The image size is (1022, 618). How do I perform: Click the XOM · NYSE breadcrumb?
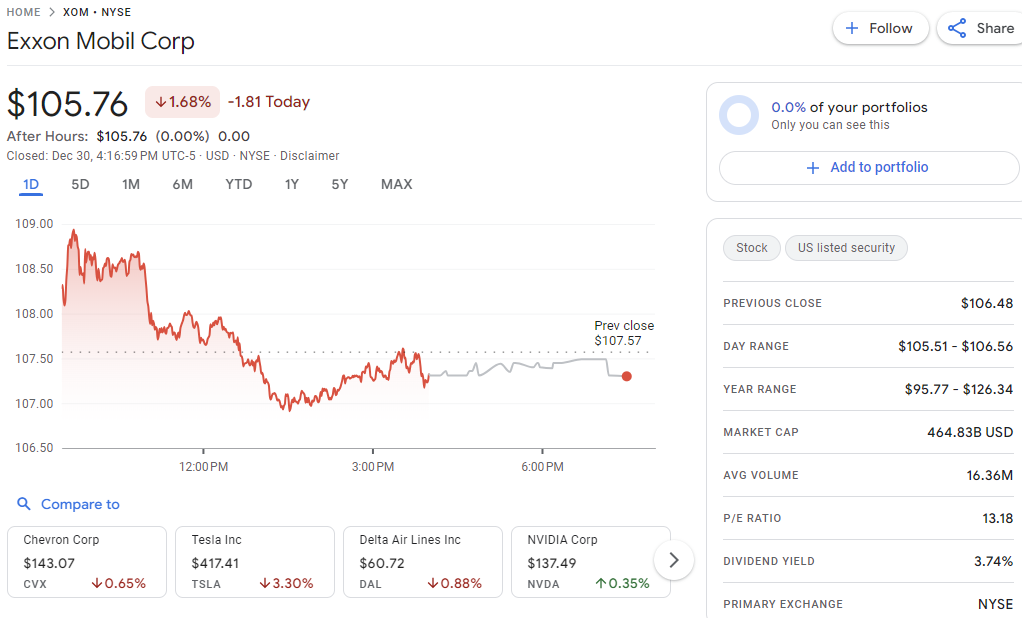point(97,12)
